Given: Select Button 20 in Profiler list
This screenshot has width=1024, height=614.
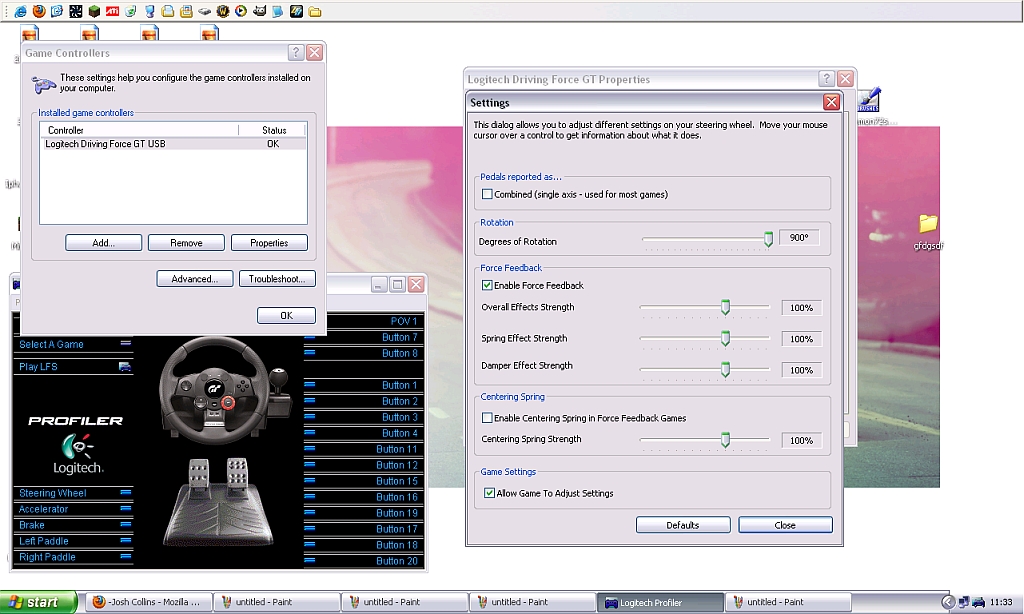Looking at the screenshot, I should pos(364,560).
